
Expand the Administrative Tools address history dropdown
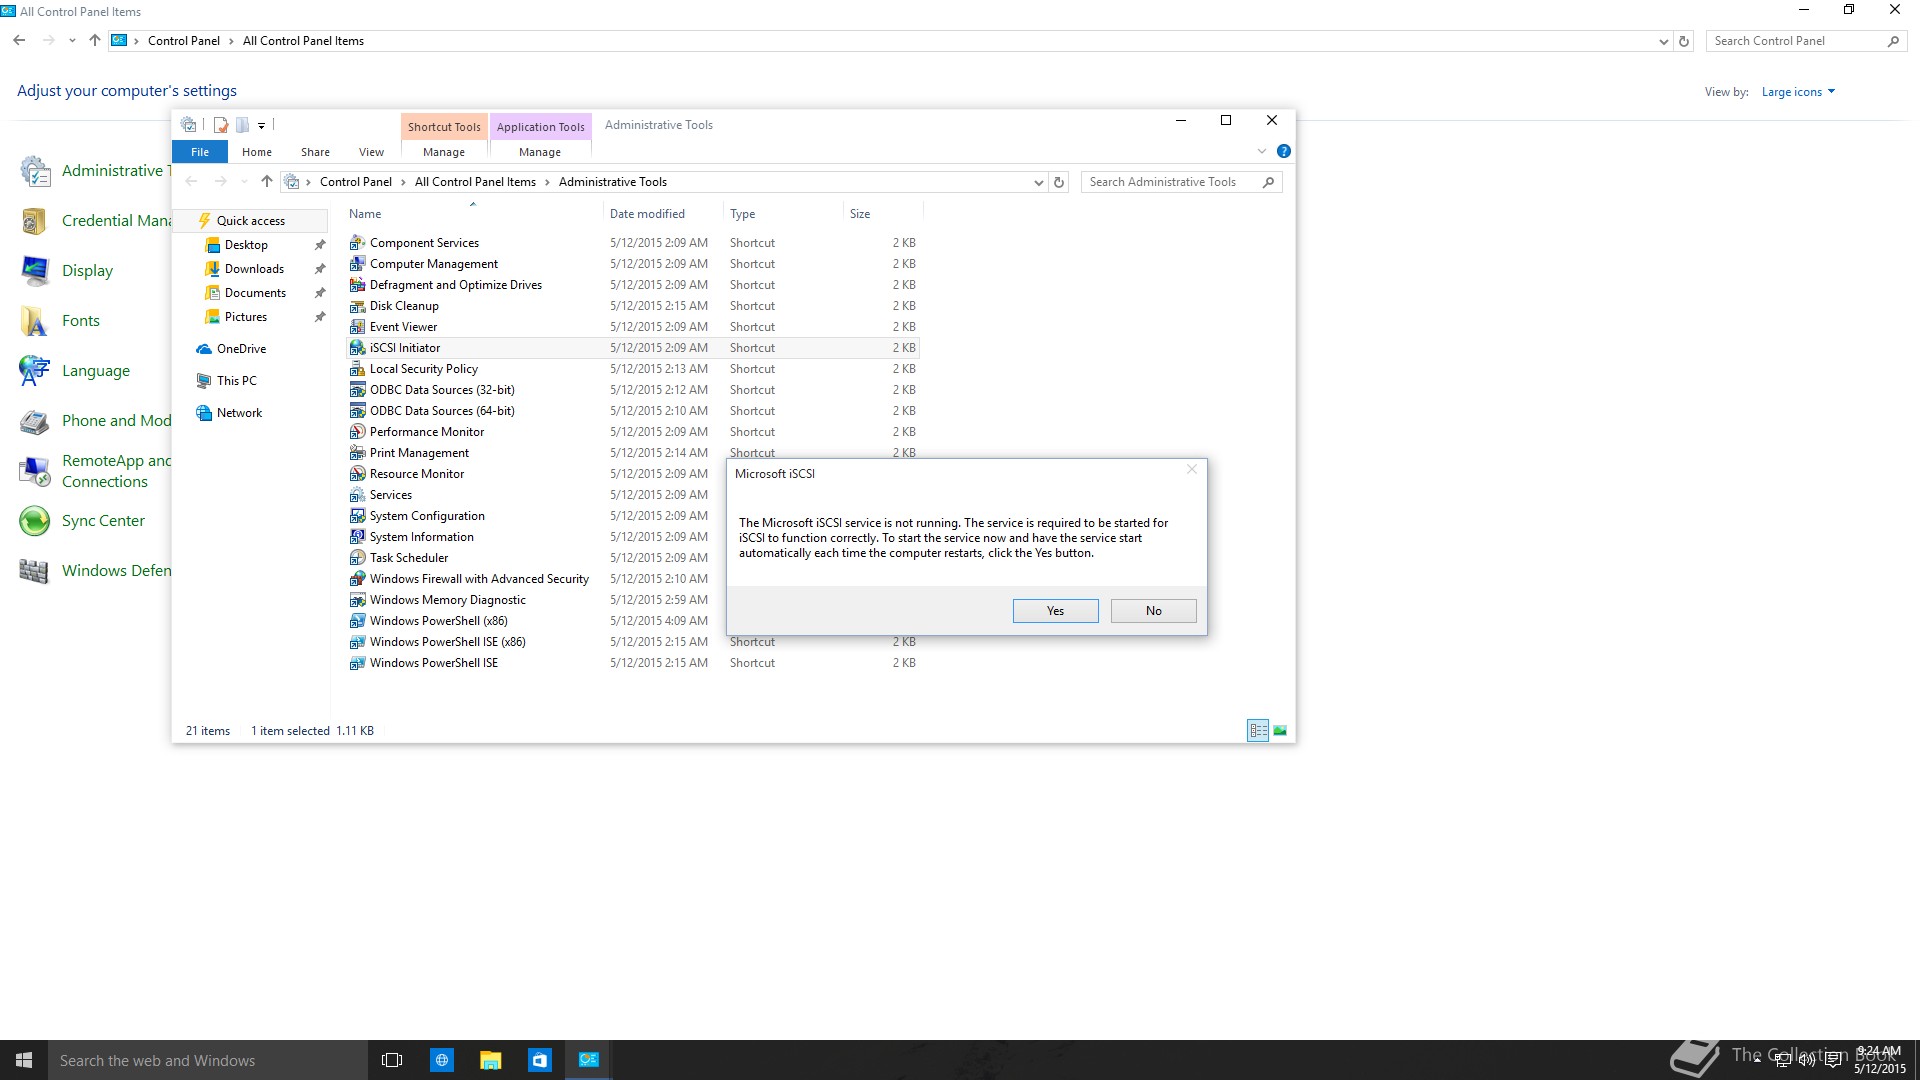1038,182
